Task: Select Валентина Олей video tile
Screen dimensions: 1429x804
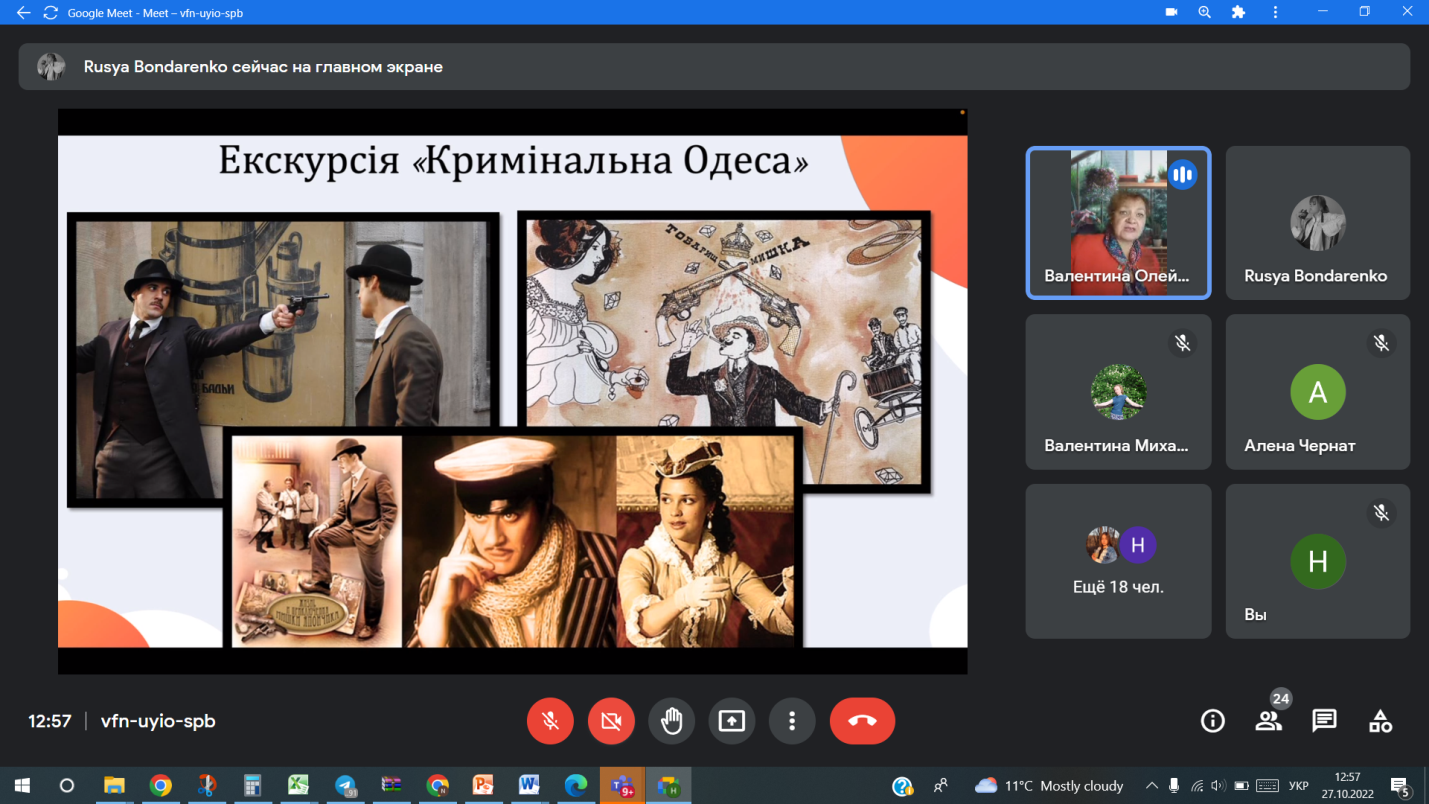Action: 1118,223
